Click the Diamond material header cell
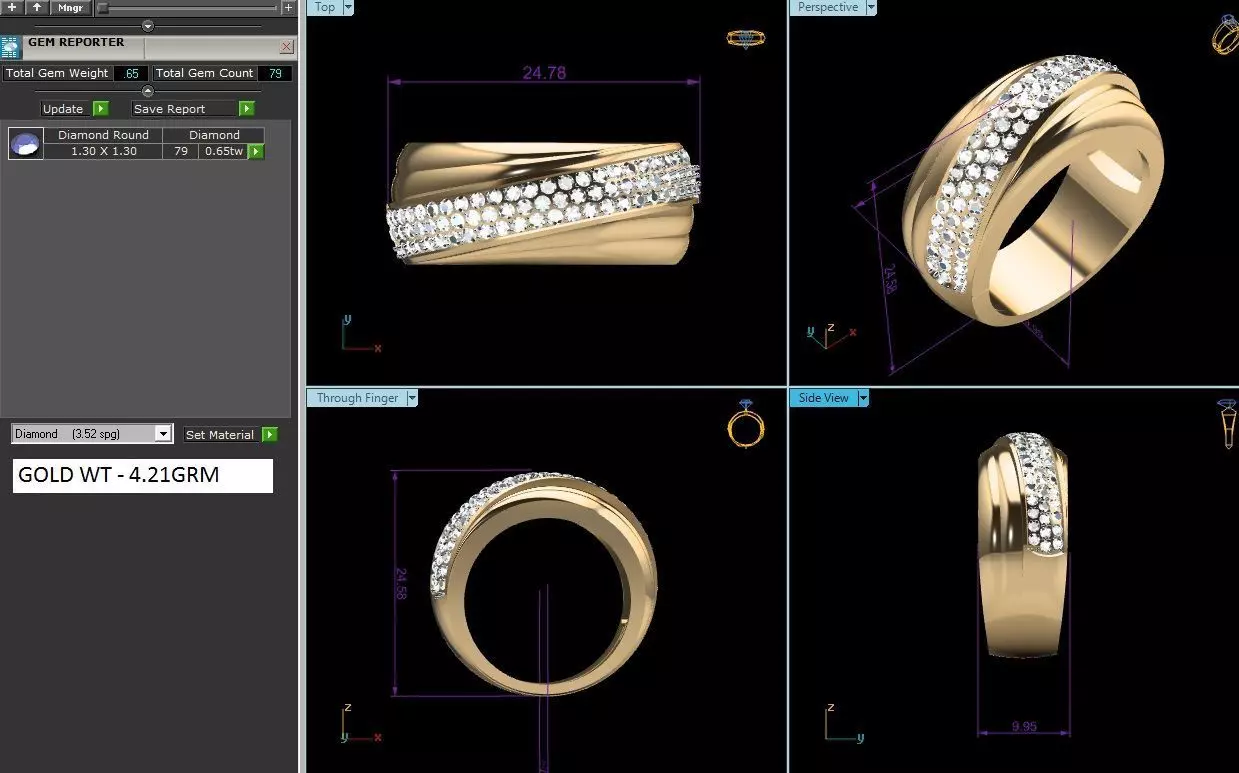Image resolution: width=1239 pixels, height=773 pixels. coord(214,135)
